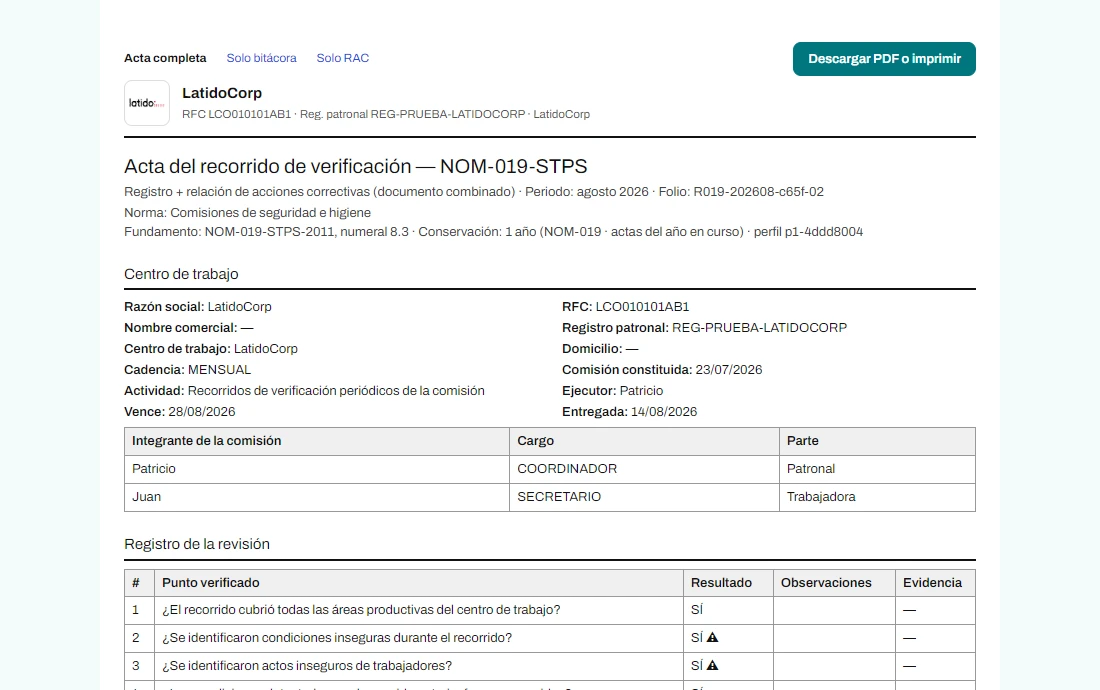Click Comisión constituida: 23/07/2026 field

tap(662, 370)
